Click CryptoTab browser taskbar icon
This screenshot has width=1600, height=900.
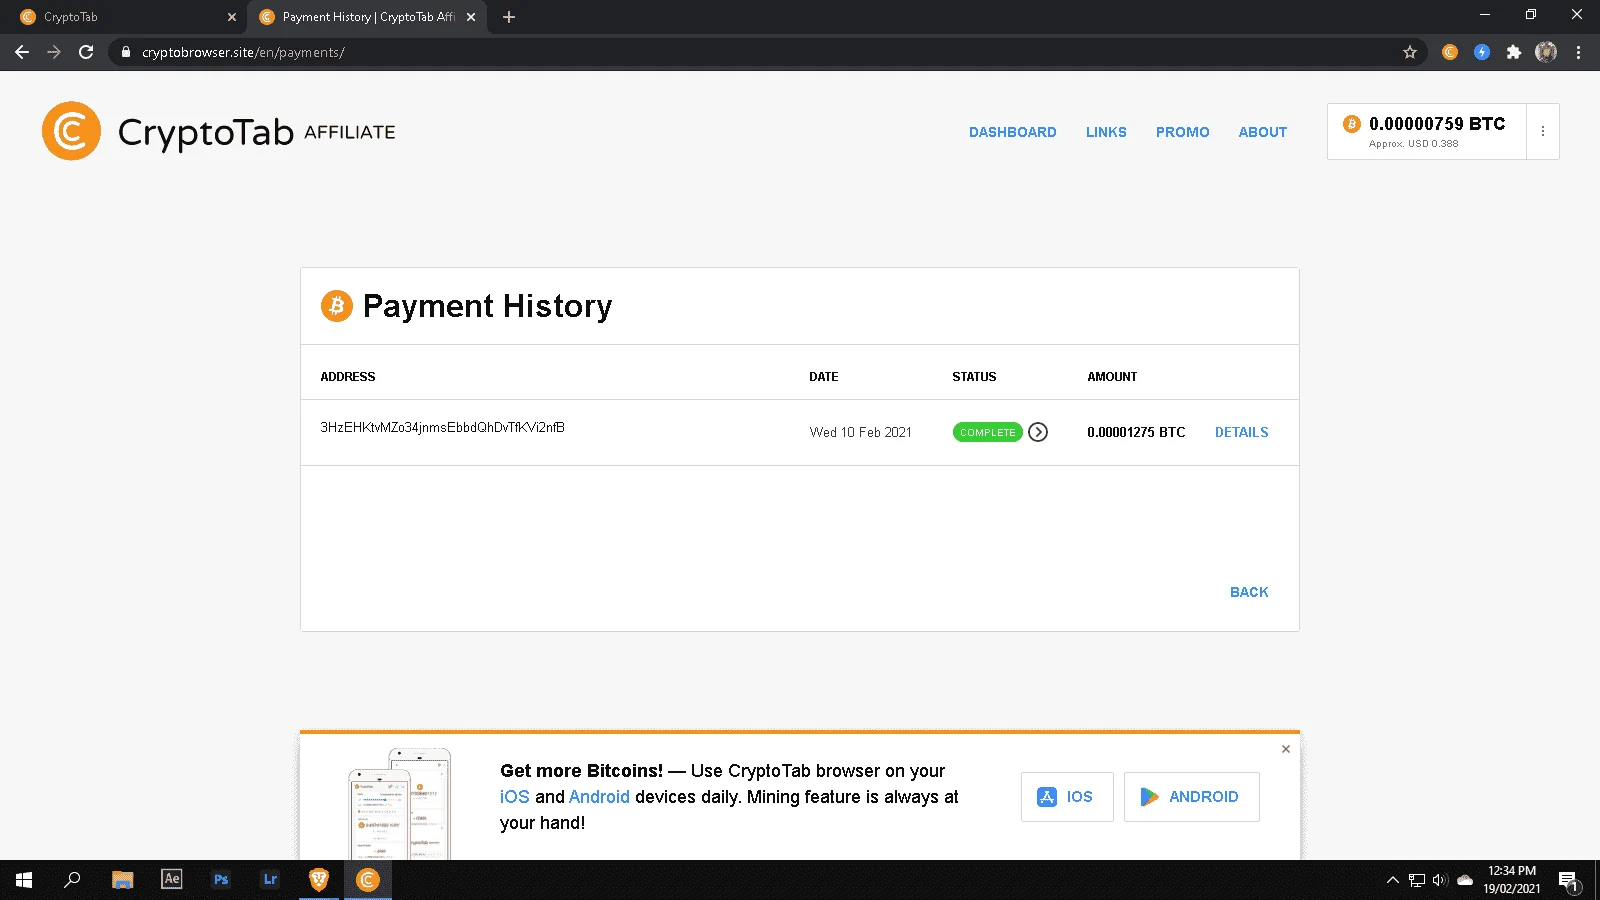click(368, 880)
